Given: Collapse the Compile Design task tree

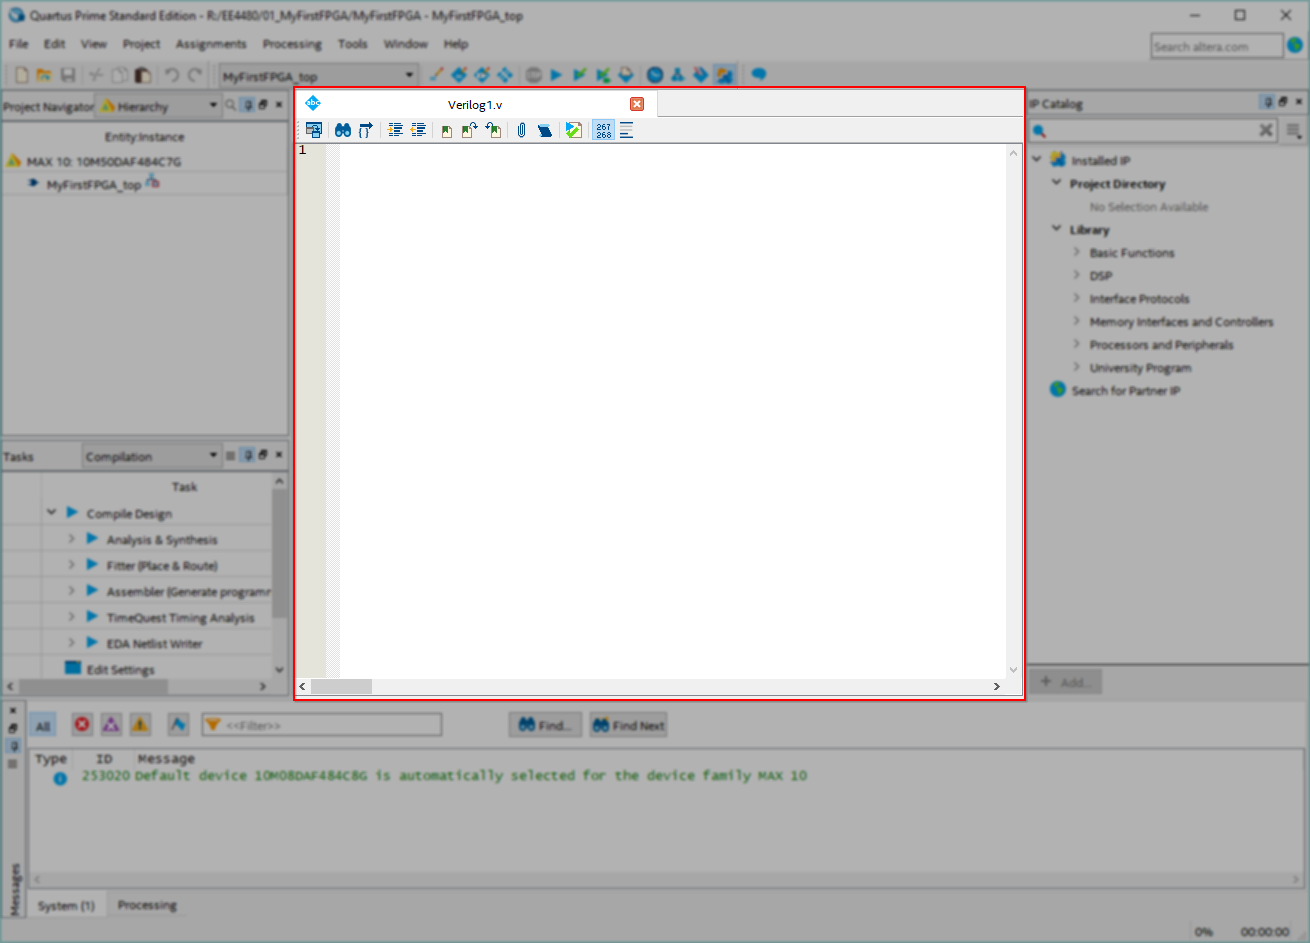Looking at the screenshot, I should pos(51,513).
